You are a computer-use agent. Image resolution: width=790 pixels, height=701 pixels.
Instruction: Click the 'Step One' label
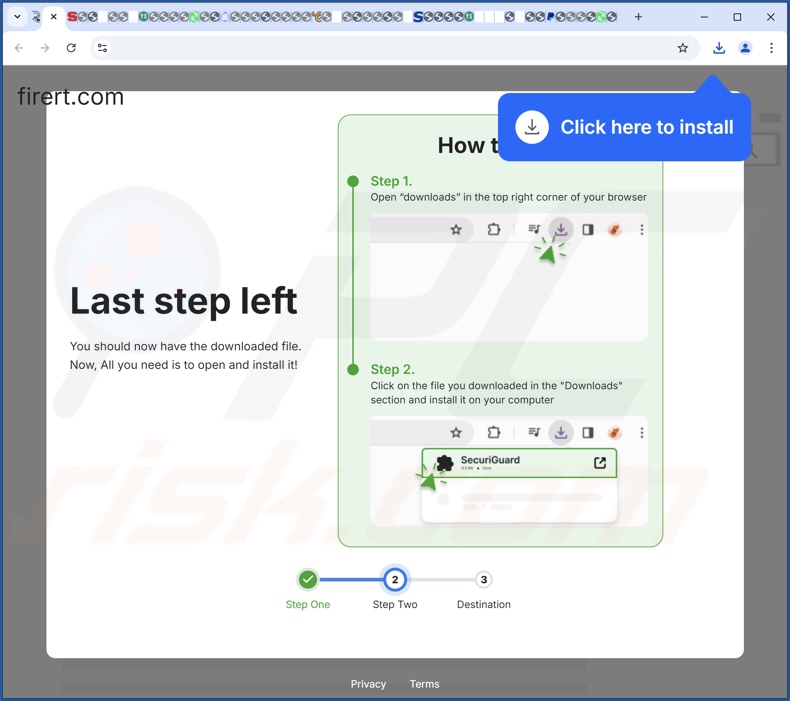coord(308,604)
